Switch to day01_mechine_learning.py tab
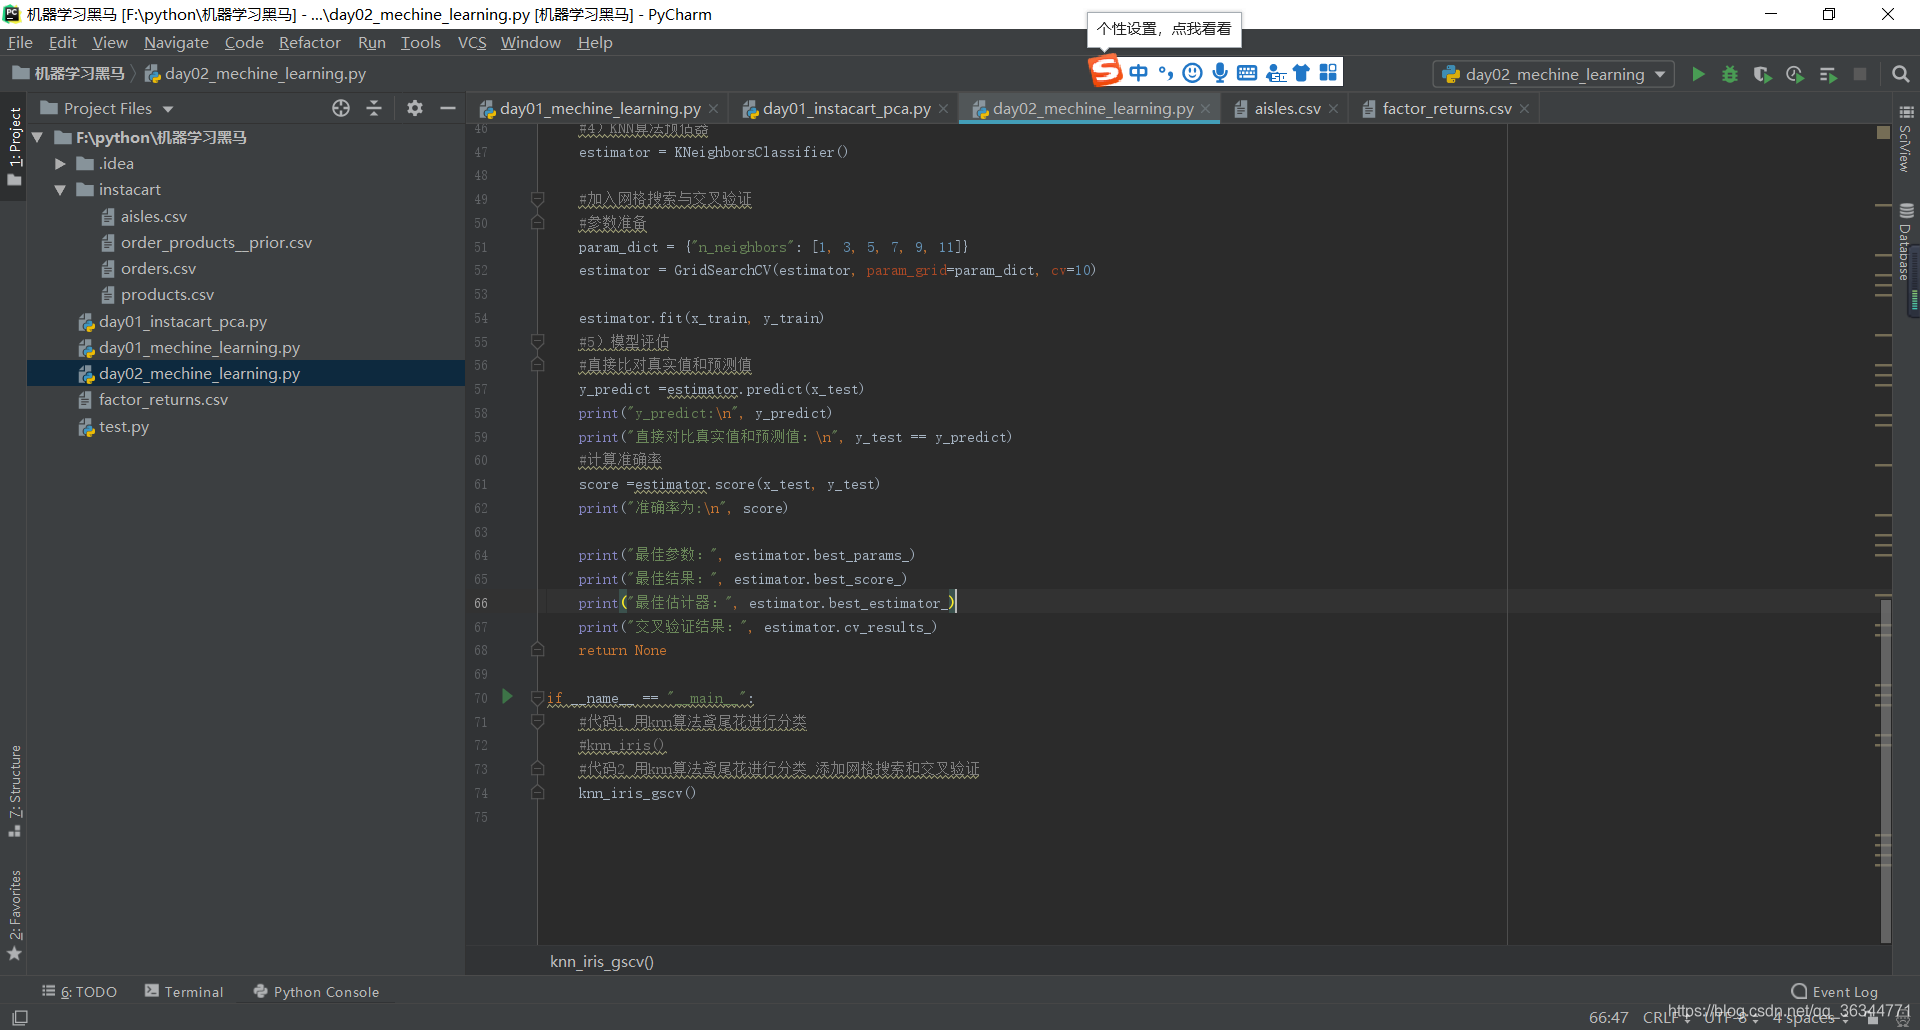This screenshot has height=1030, width=1920. coord(599,108)
